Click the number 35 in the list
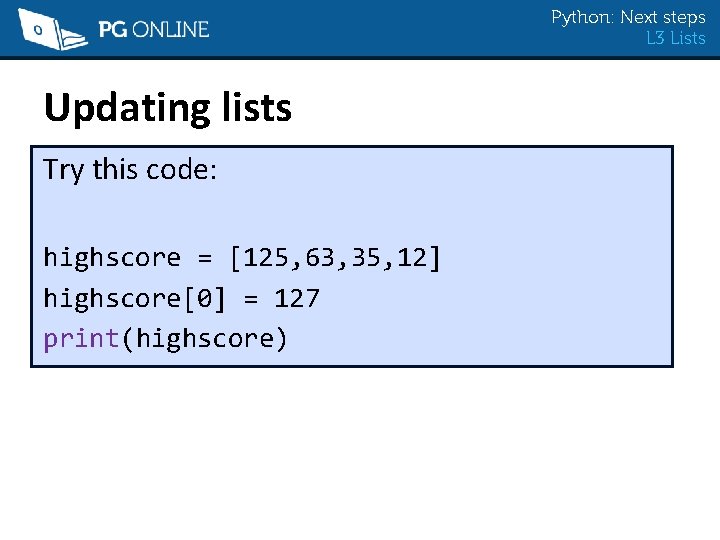Screen dimensions: 720x540 point(367,258)
